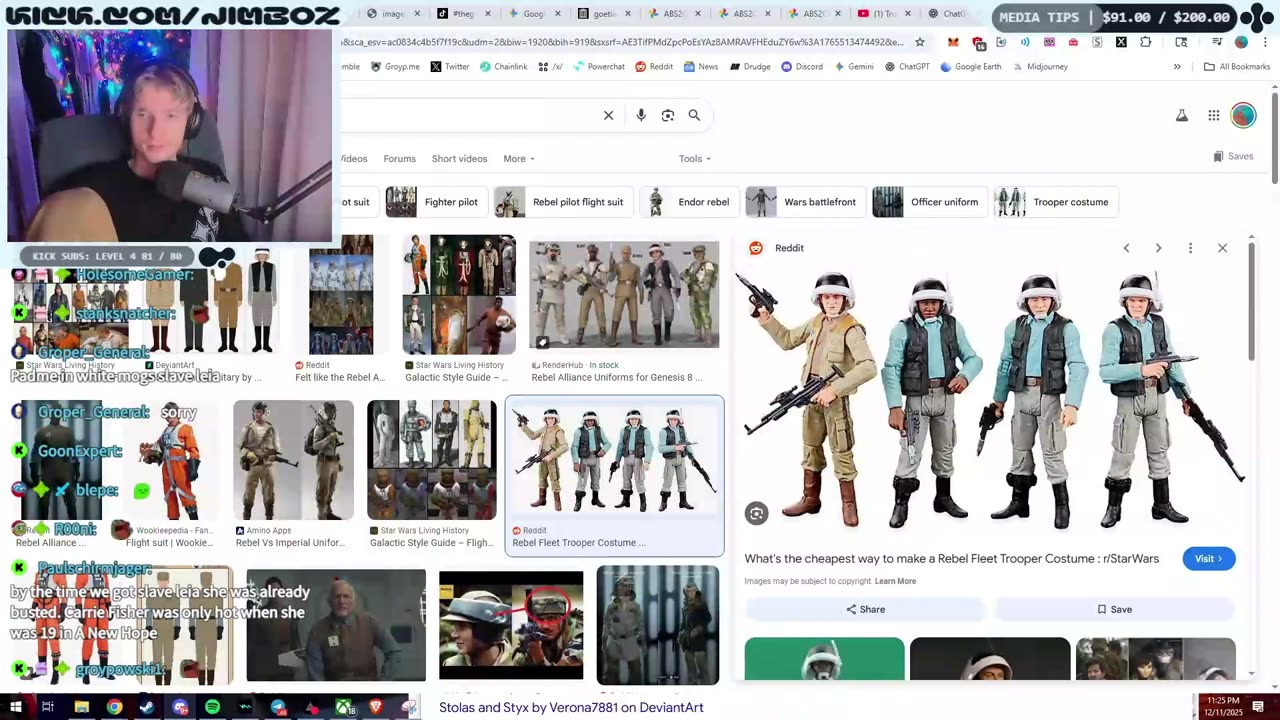This screenshot has width=1280, height=720.
Task: Select the Trooper costume filter chip
Action: [x=1055, y=202]
